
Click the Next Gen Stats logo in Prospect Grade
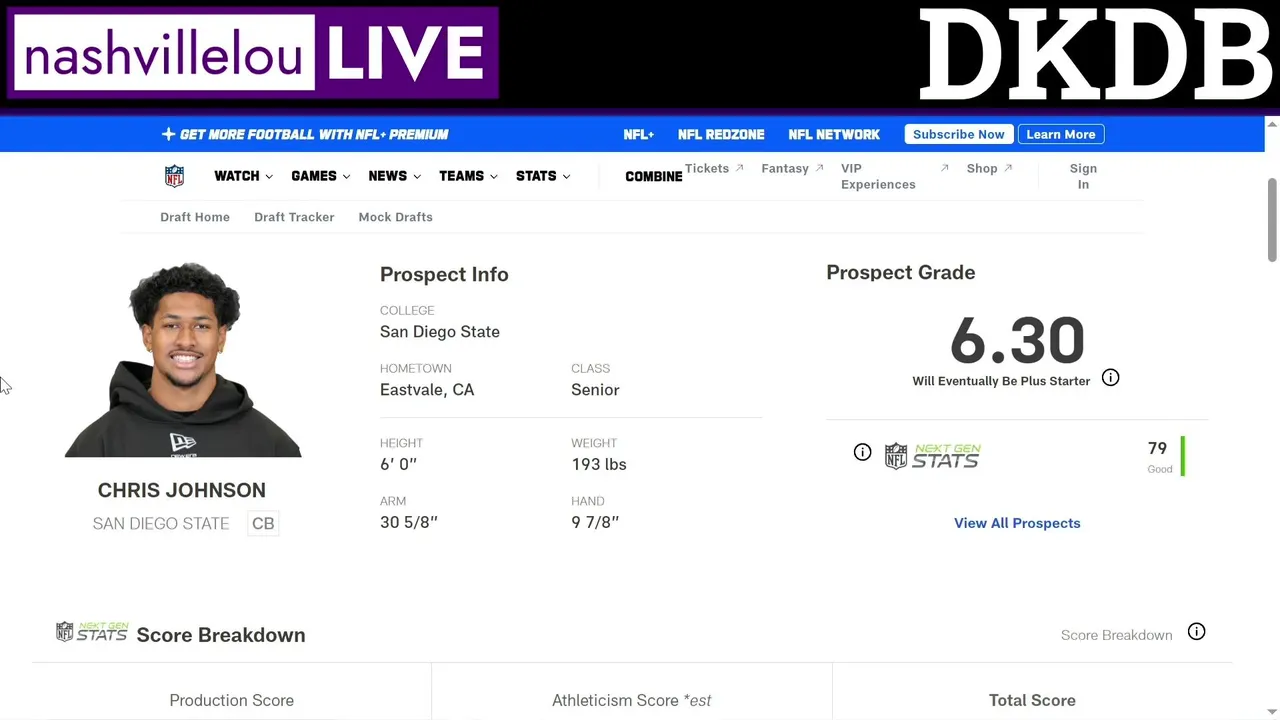click(x=933, y=456)
